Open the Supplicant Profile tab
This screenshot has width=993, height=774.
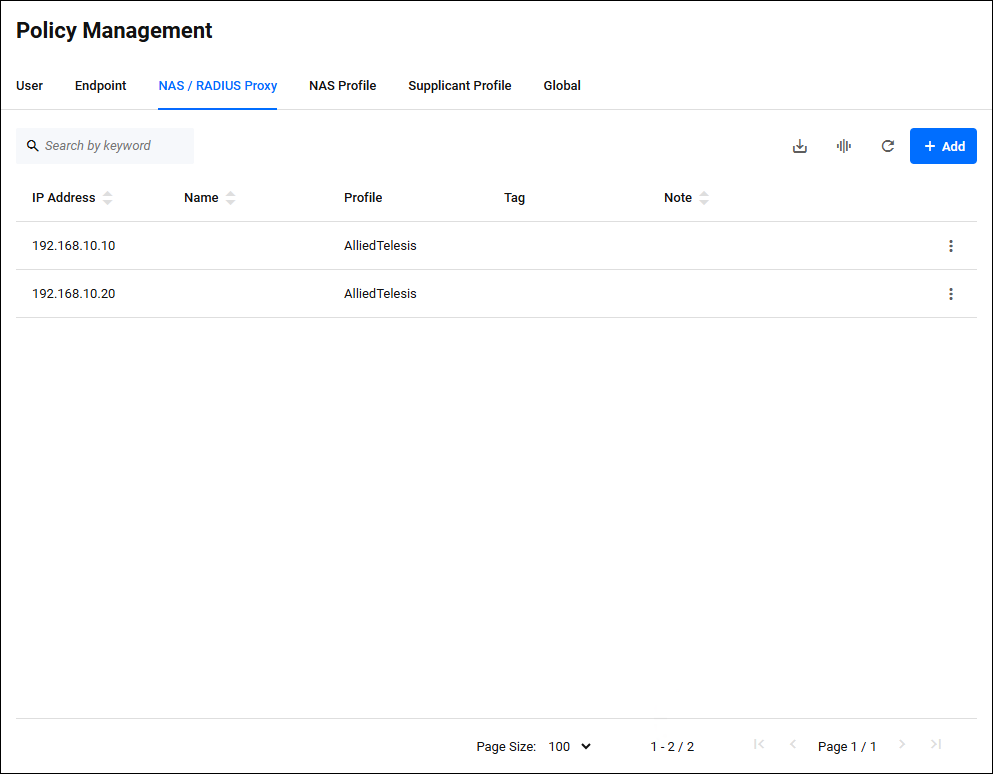[459, 86]
